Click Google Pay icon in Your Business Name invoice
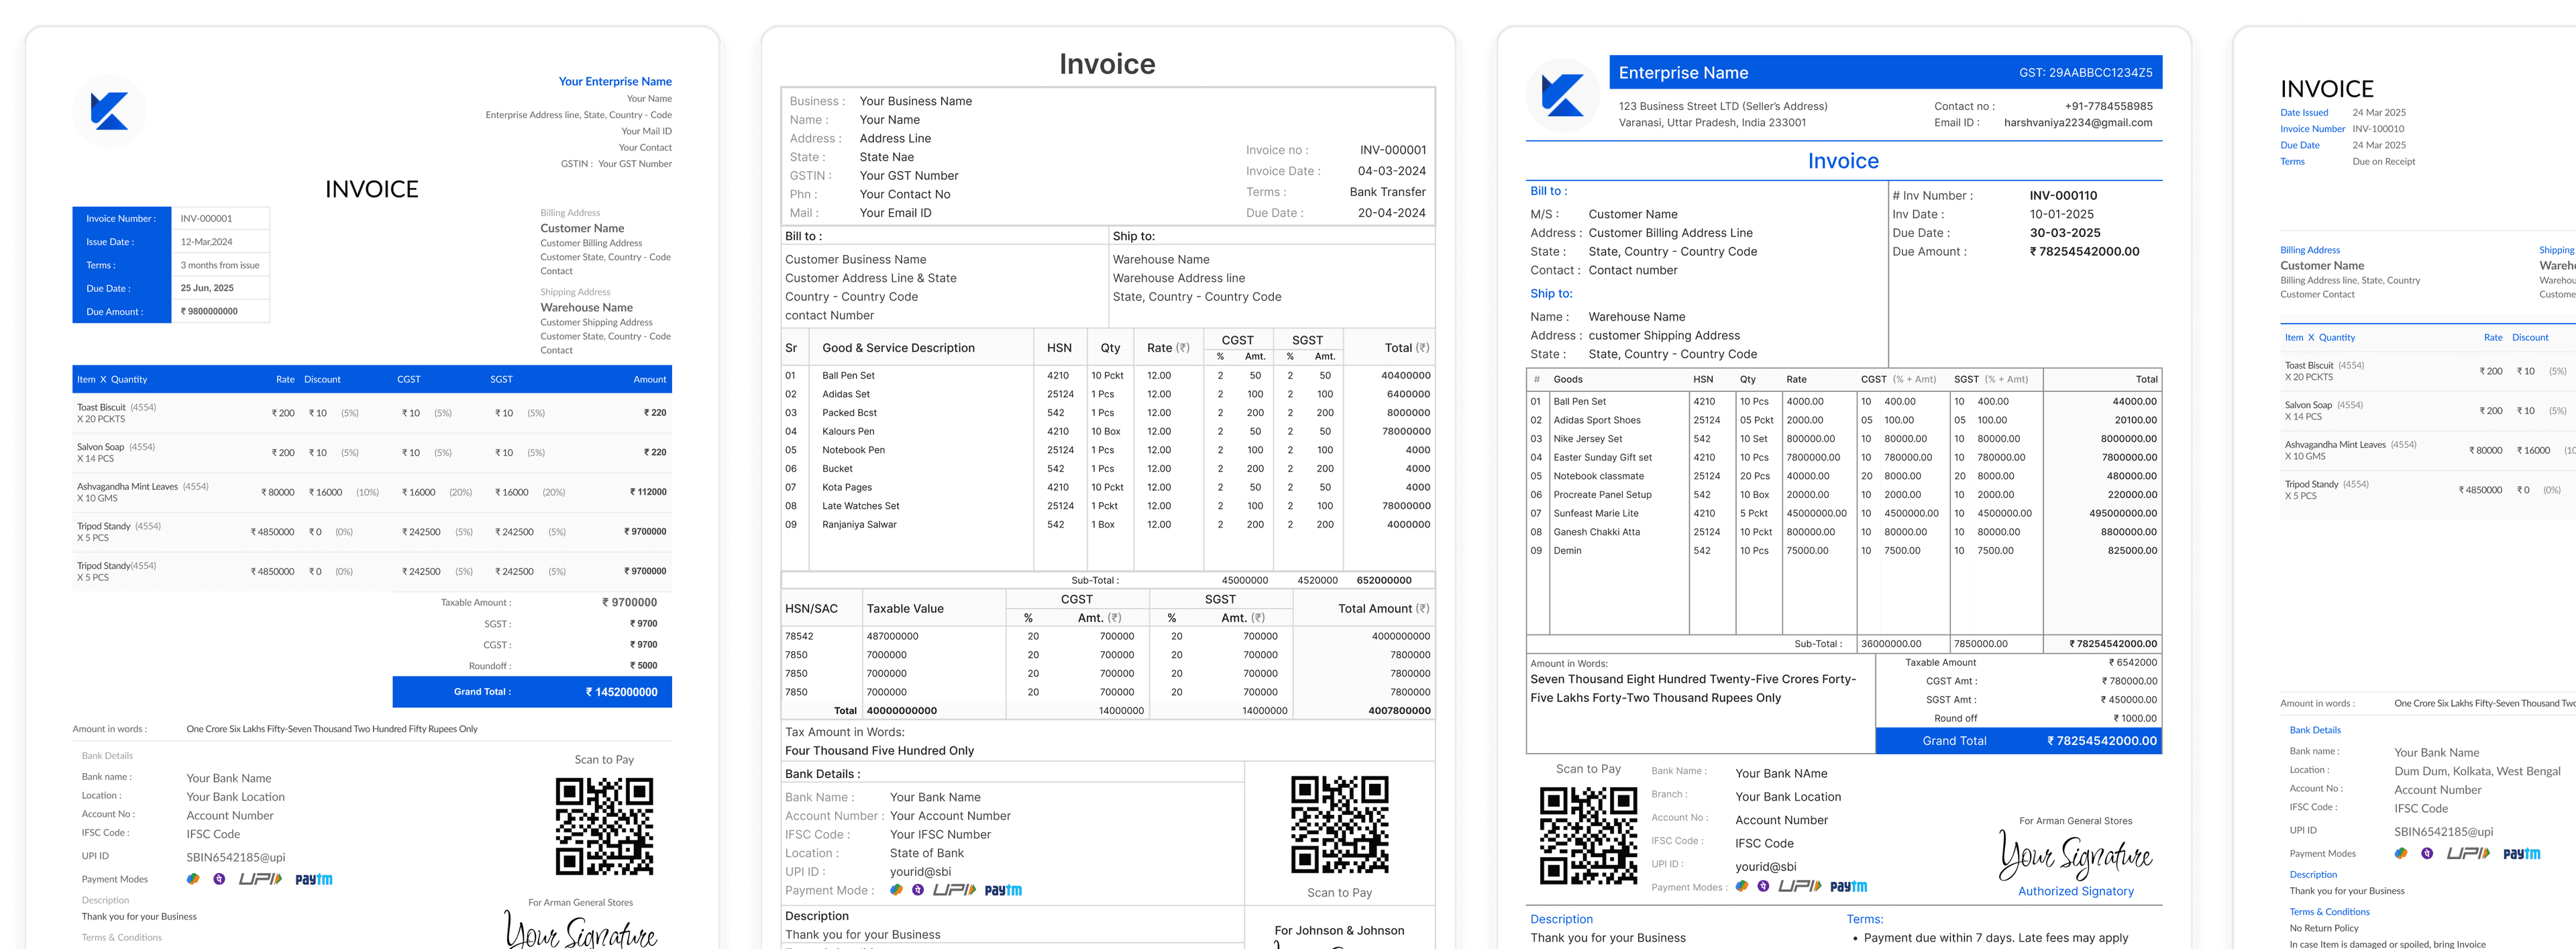Viewport: 2576px width, 949px height. [897, 890]
